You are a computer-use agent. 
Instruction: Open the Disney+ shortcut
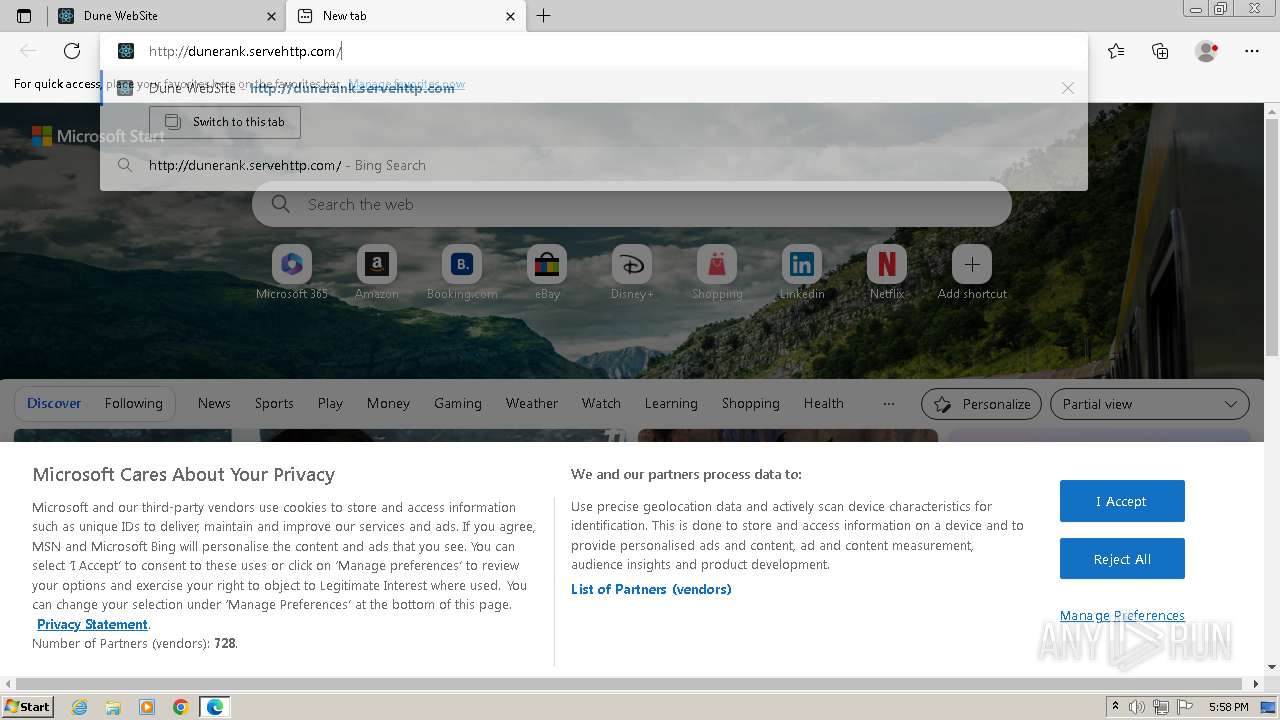632,273
